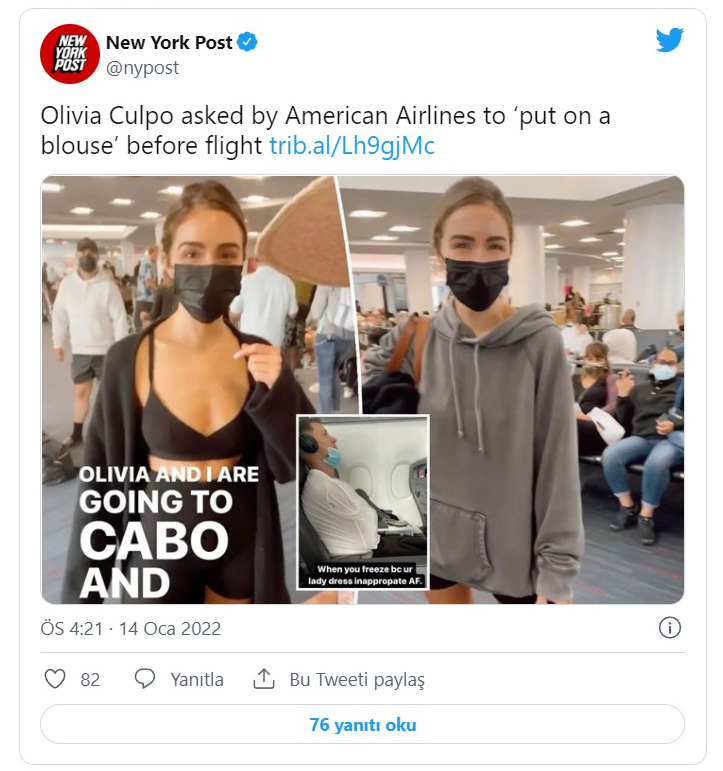This screenshot has height=771, width=723.
Task: Click the Yanıtla reply label
Action: pyautogui.click(x=197, y=680)
